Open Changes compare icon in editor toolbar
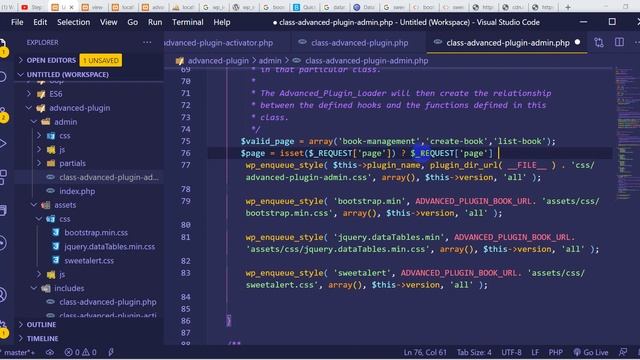The height and width of the screenshot is (360, 640). click(x=599, y=42)
